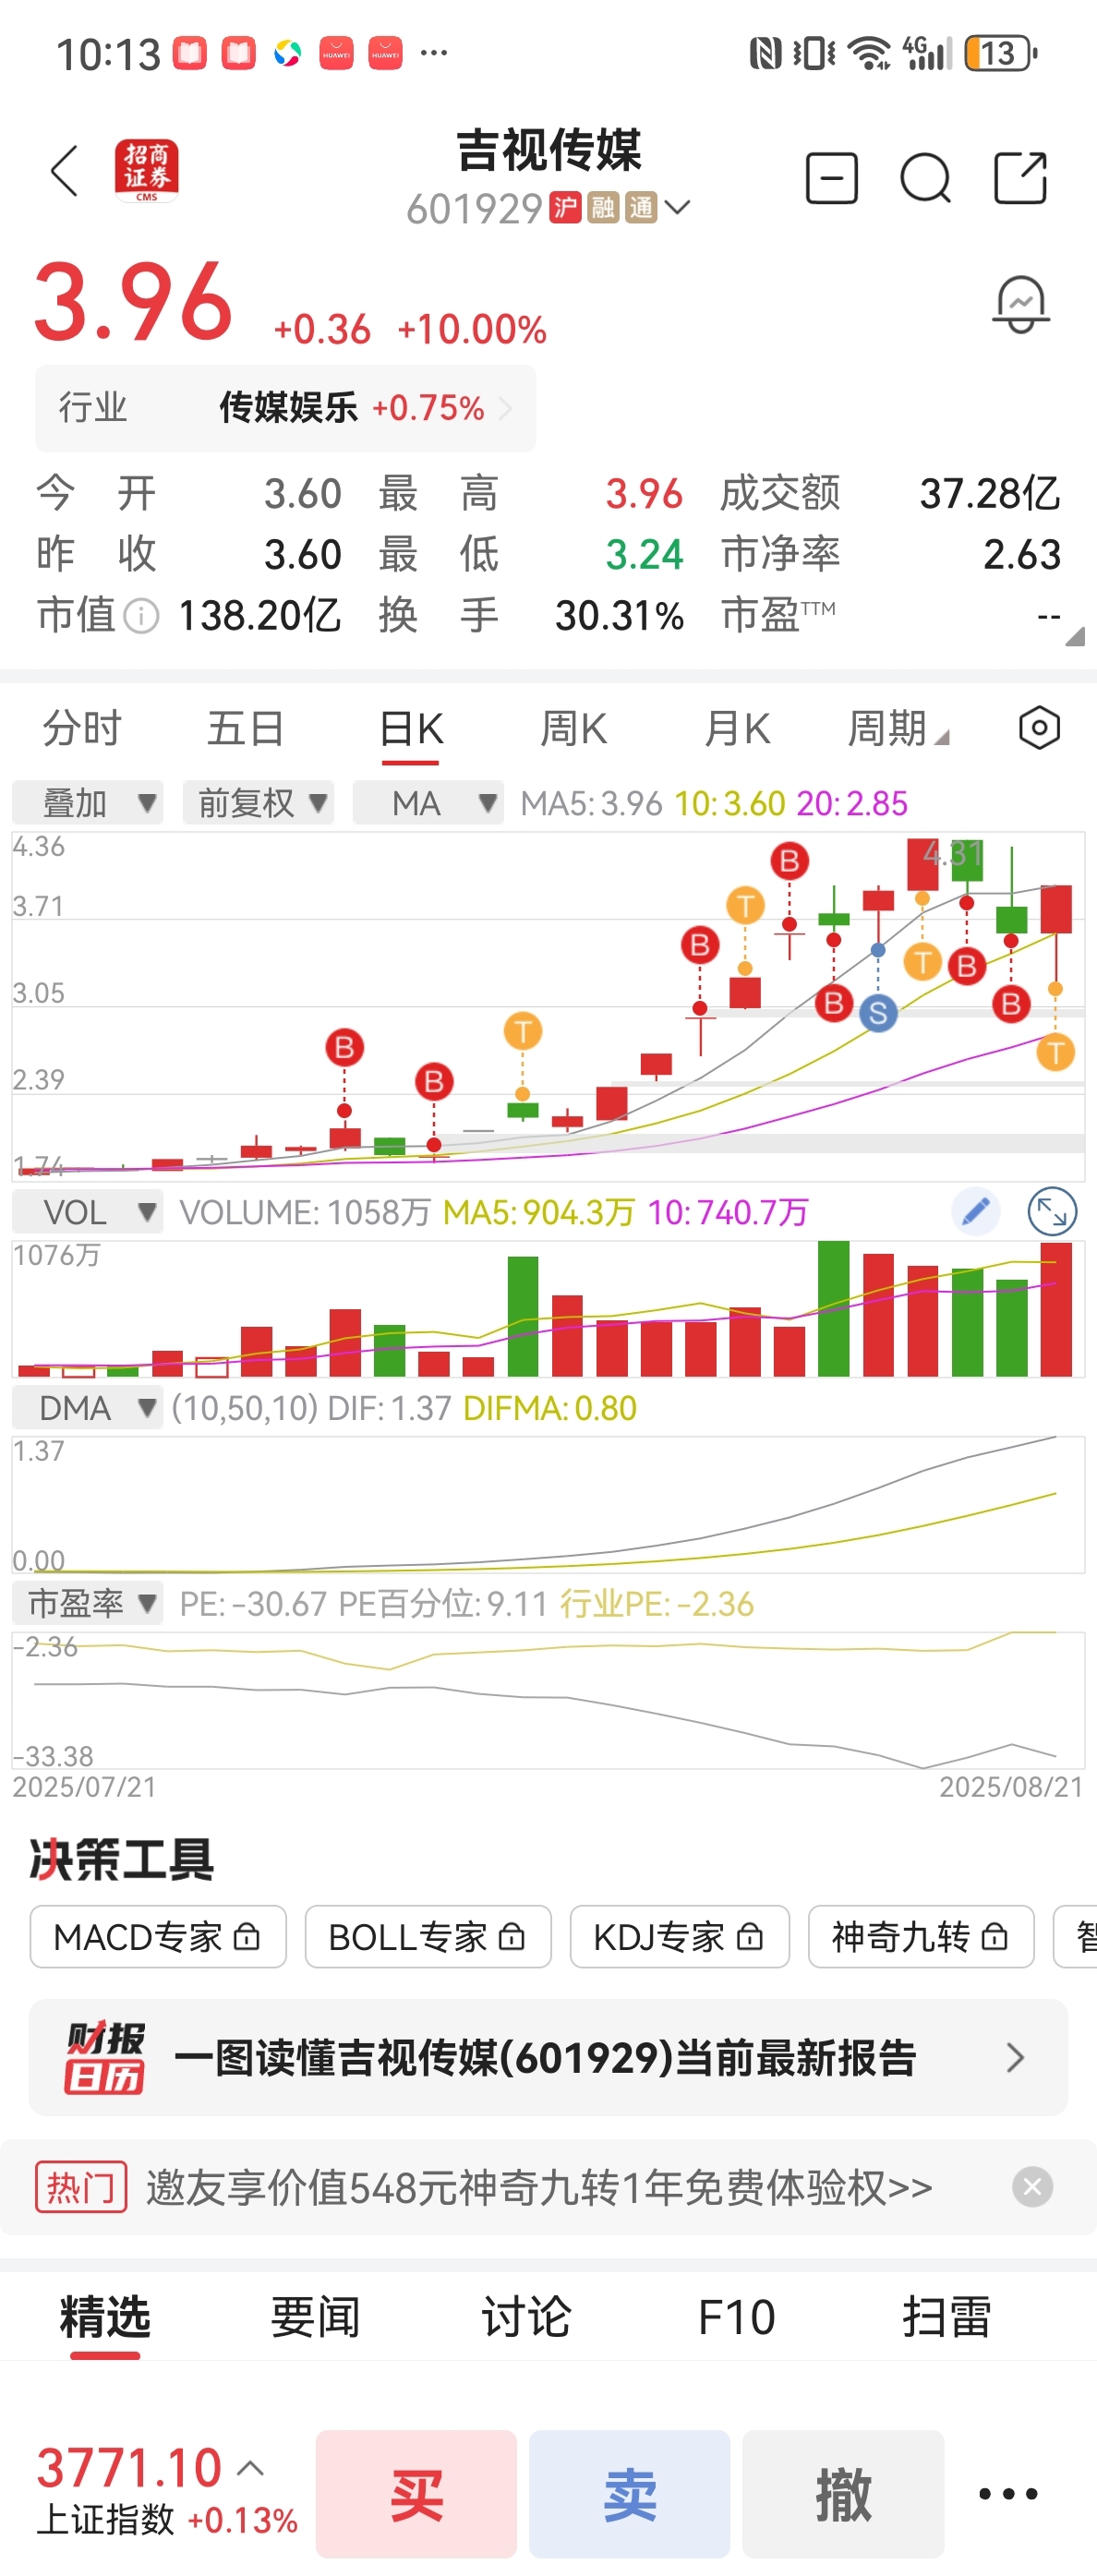Viewport: 1097px width, 2576px height.
Task: Switch to 周K chart tab
Action: tap(574, 728)
